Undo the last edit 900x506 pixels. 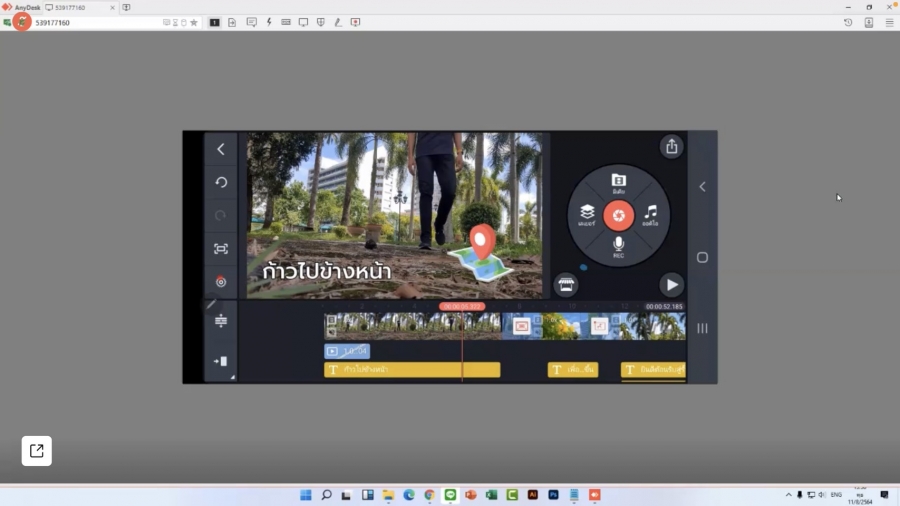(x=221, y=182)
